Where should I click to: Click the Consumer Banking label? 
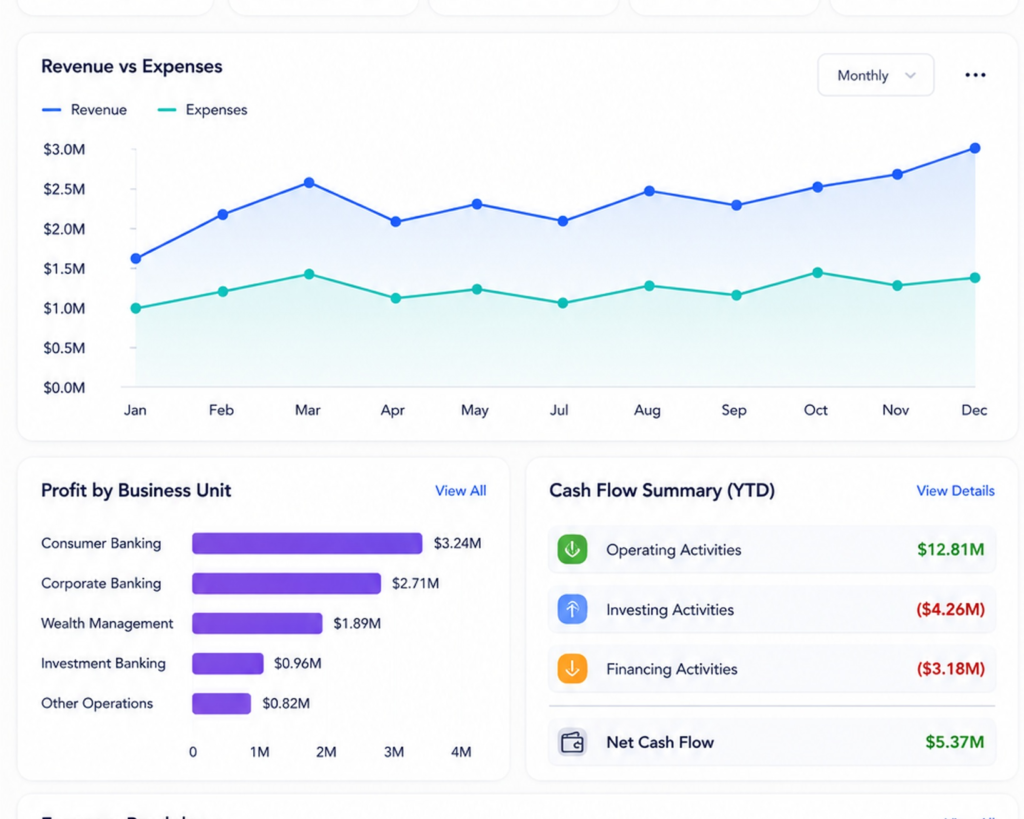pos(101,543)
